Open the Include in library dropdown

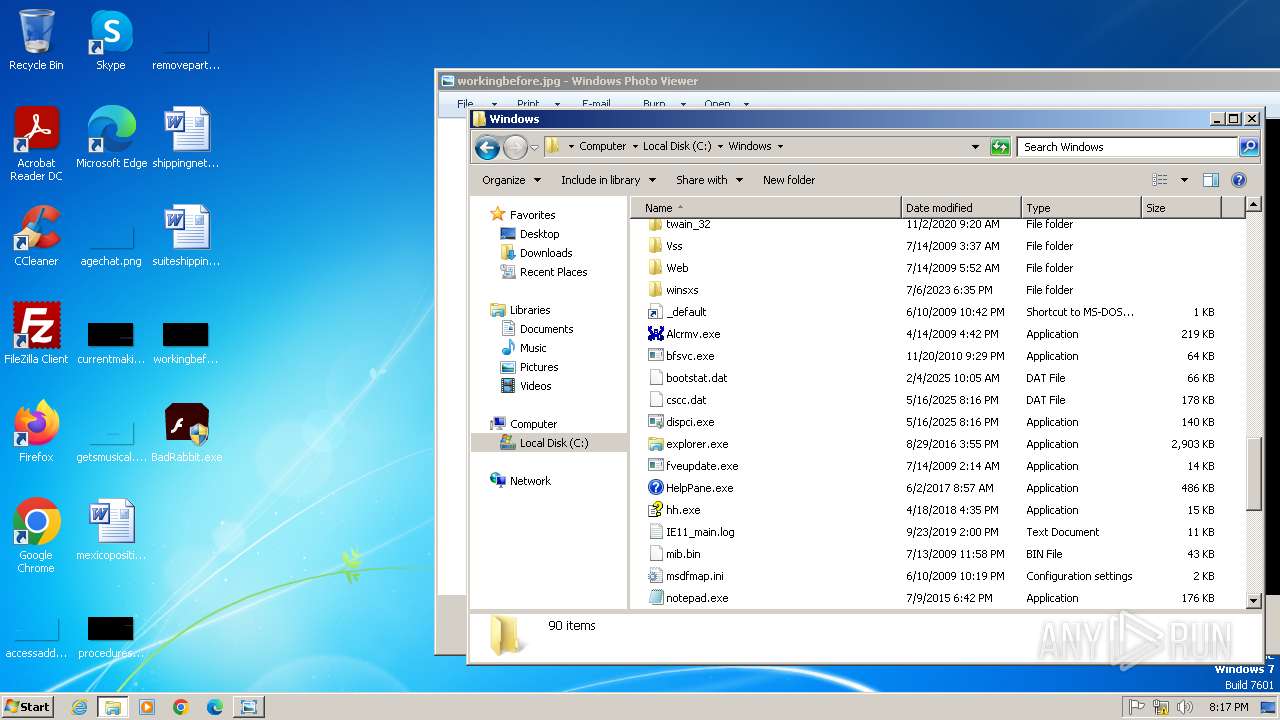tap(608, 180)
